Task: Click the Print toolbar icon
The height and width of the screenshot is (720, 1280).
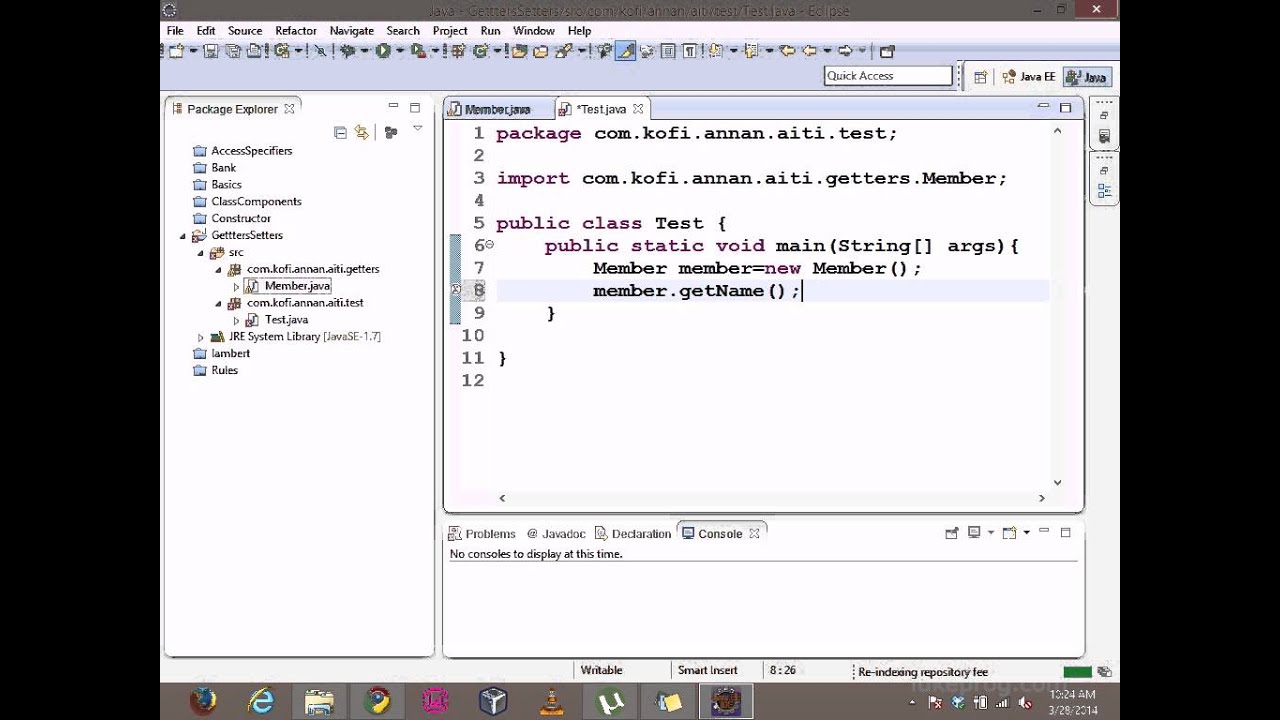Action: (x=253, y=51)
